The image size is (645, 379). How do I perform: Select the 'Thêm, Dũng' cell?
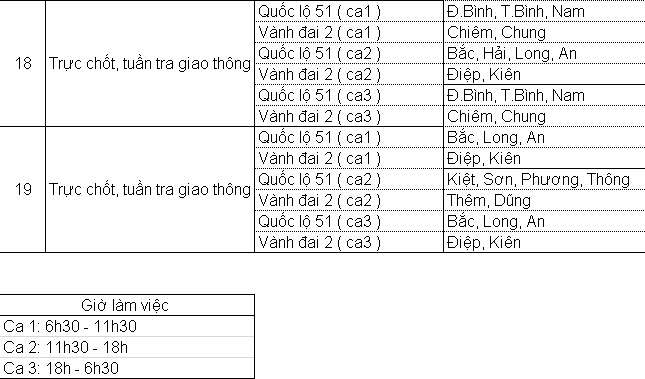click(544, 200)
